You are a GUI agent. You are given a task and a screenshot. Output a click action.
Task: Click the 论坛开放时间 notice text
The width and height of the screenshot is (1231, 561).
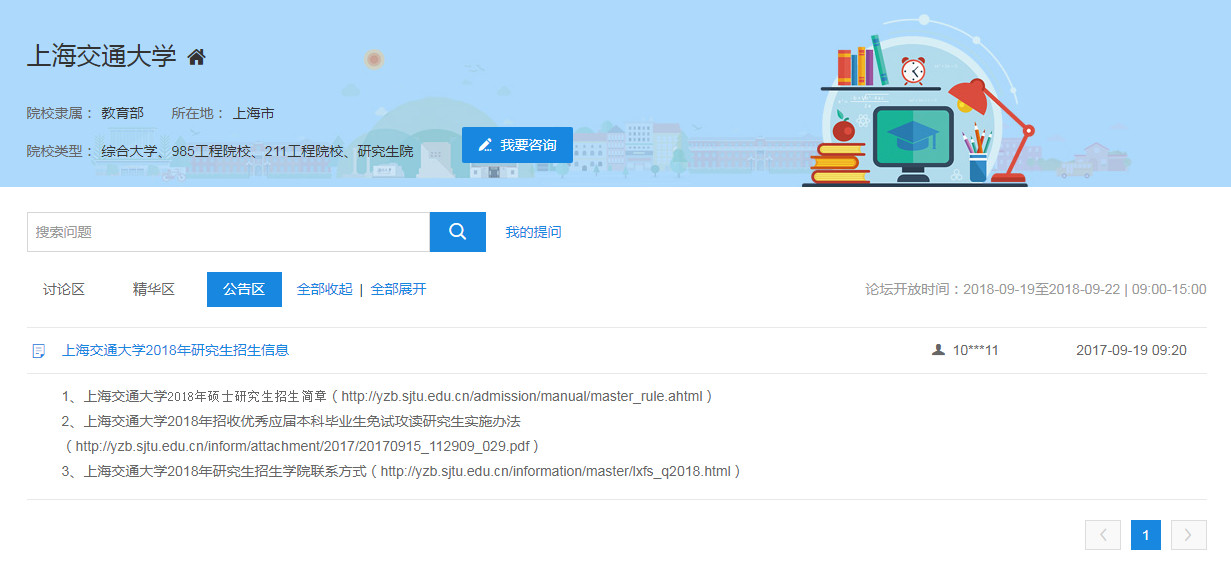1036,290
